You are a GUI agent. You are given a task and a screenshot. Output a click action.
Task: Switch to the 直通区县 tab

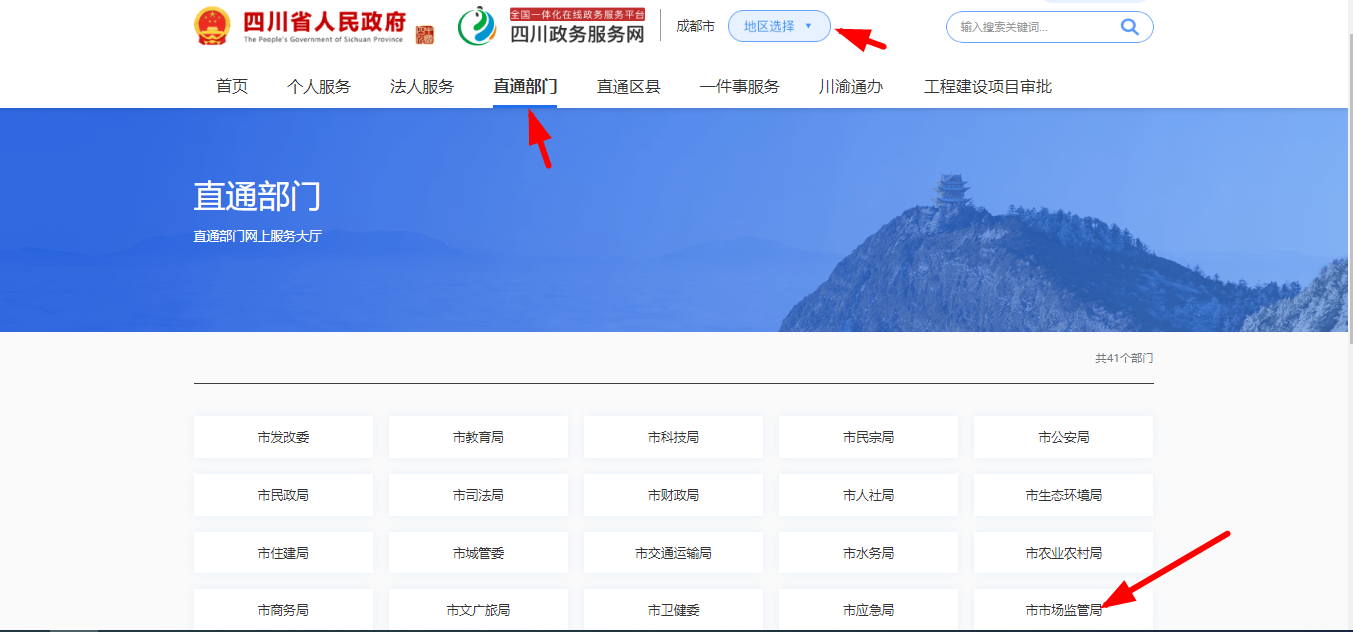point(629,87)
